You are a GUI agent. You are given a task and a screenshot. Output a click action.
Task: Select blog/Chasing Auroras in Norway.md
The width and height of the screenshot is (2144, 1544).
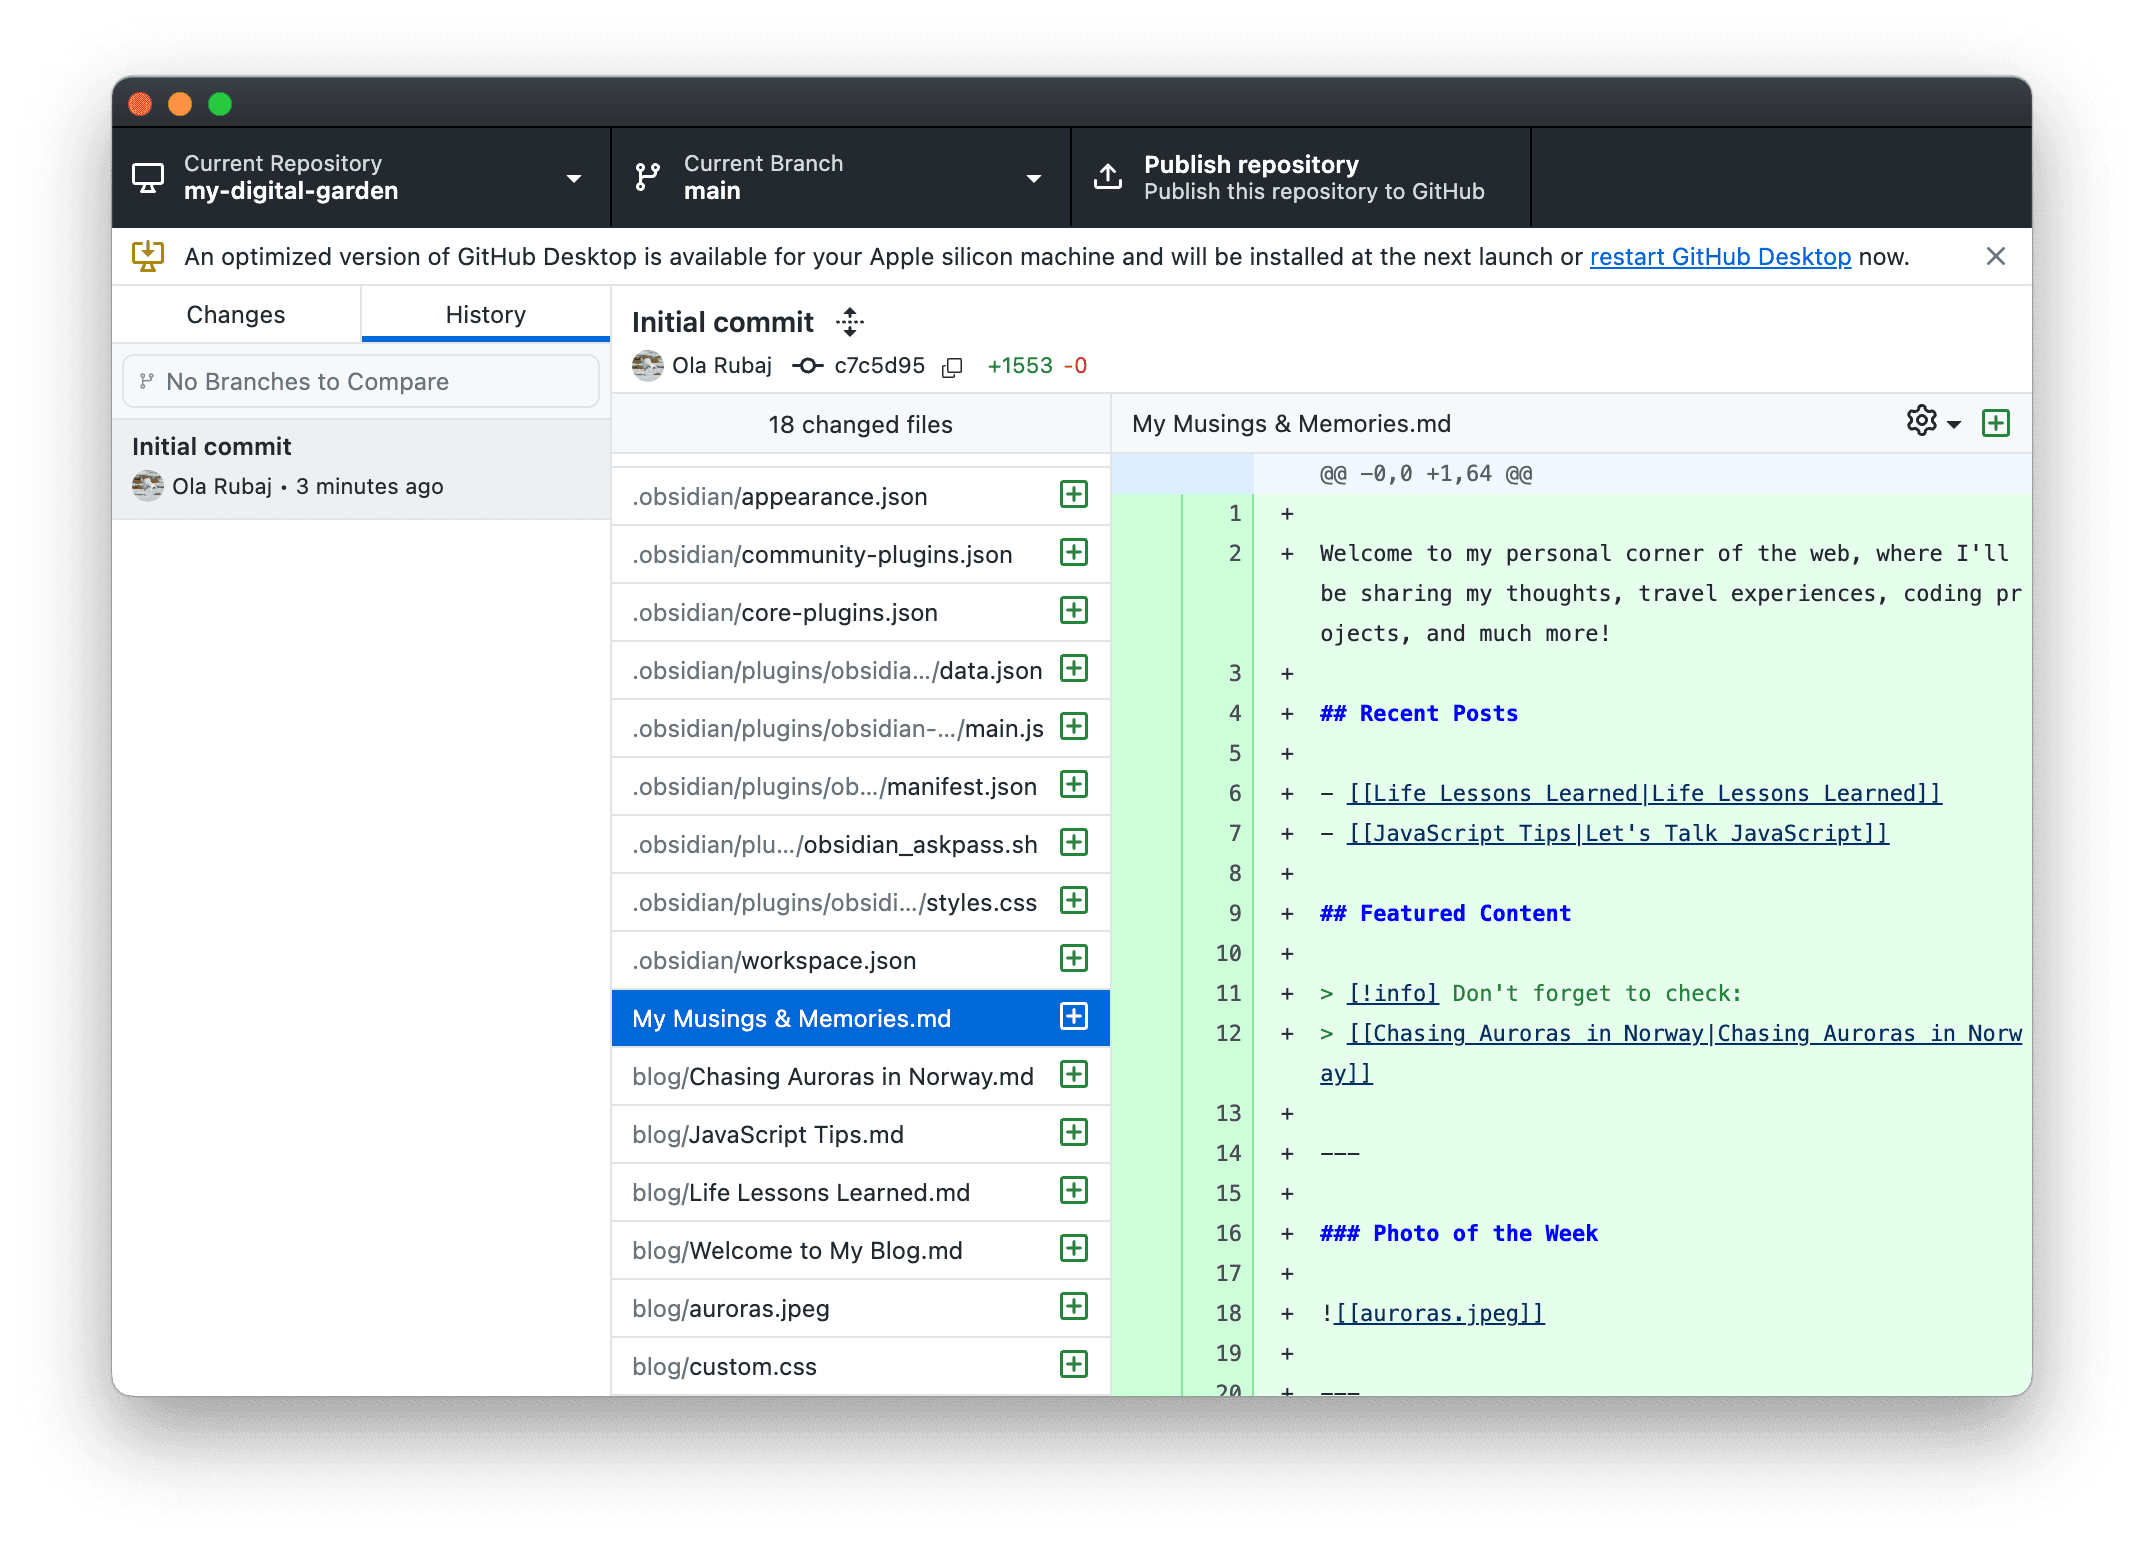(861, 1077)
